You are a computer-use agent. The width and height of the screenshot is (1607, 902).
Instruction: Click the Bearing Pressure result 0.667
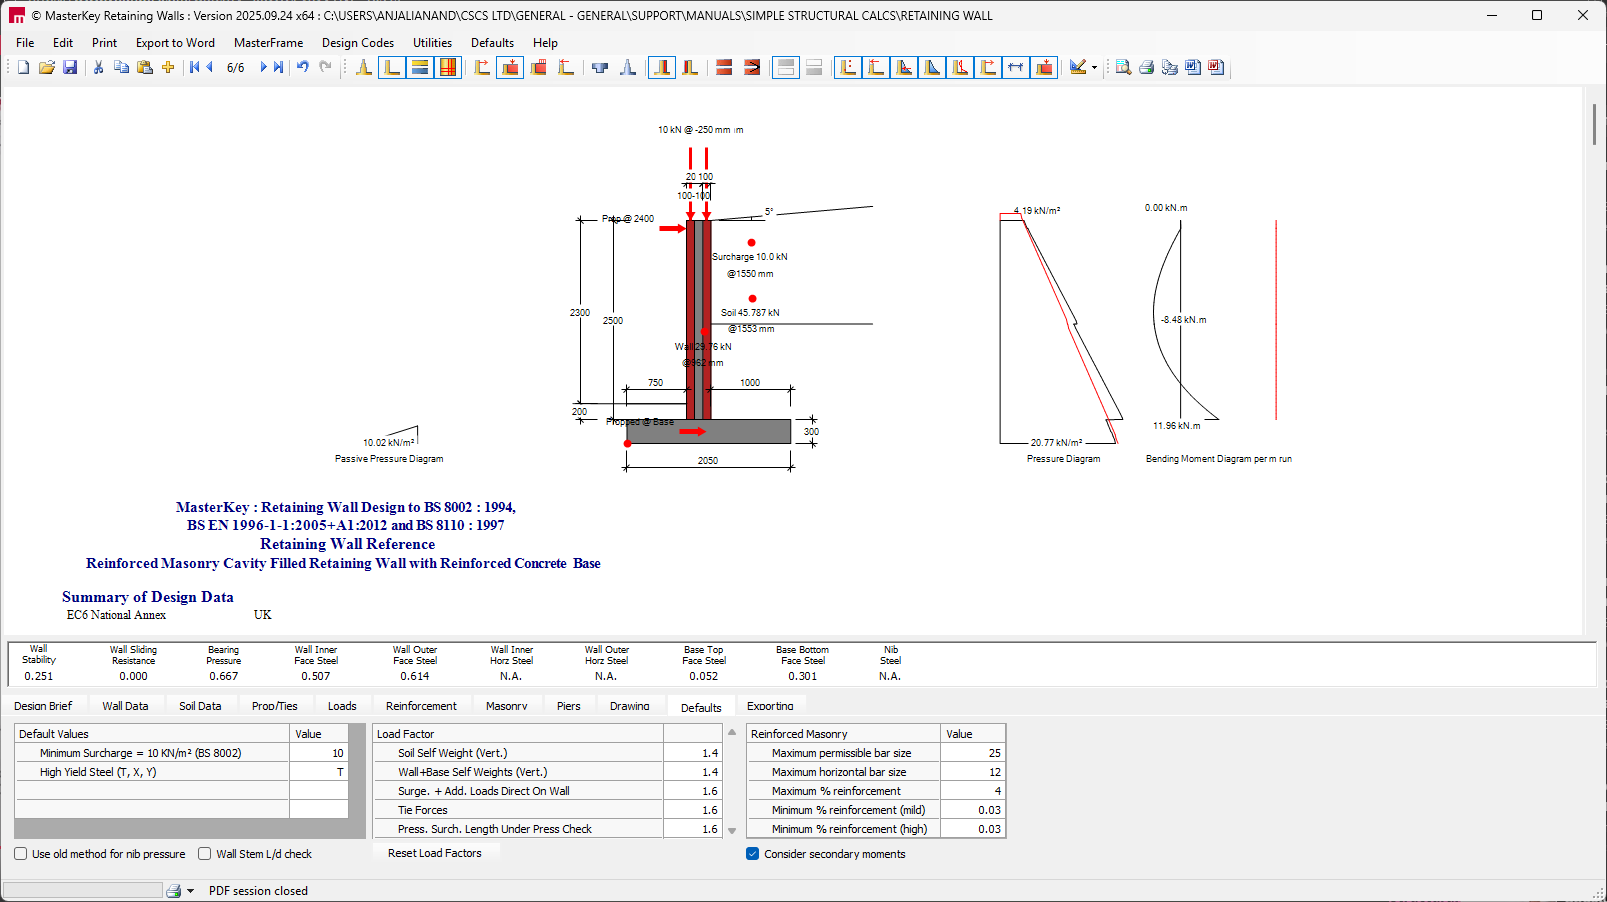point(224,676)
